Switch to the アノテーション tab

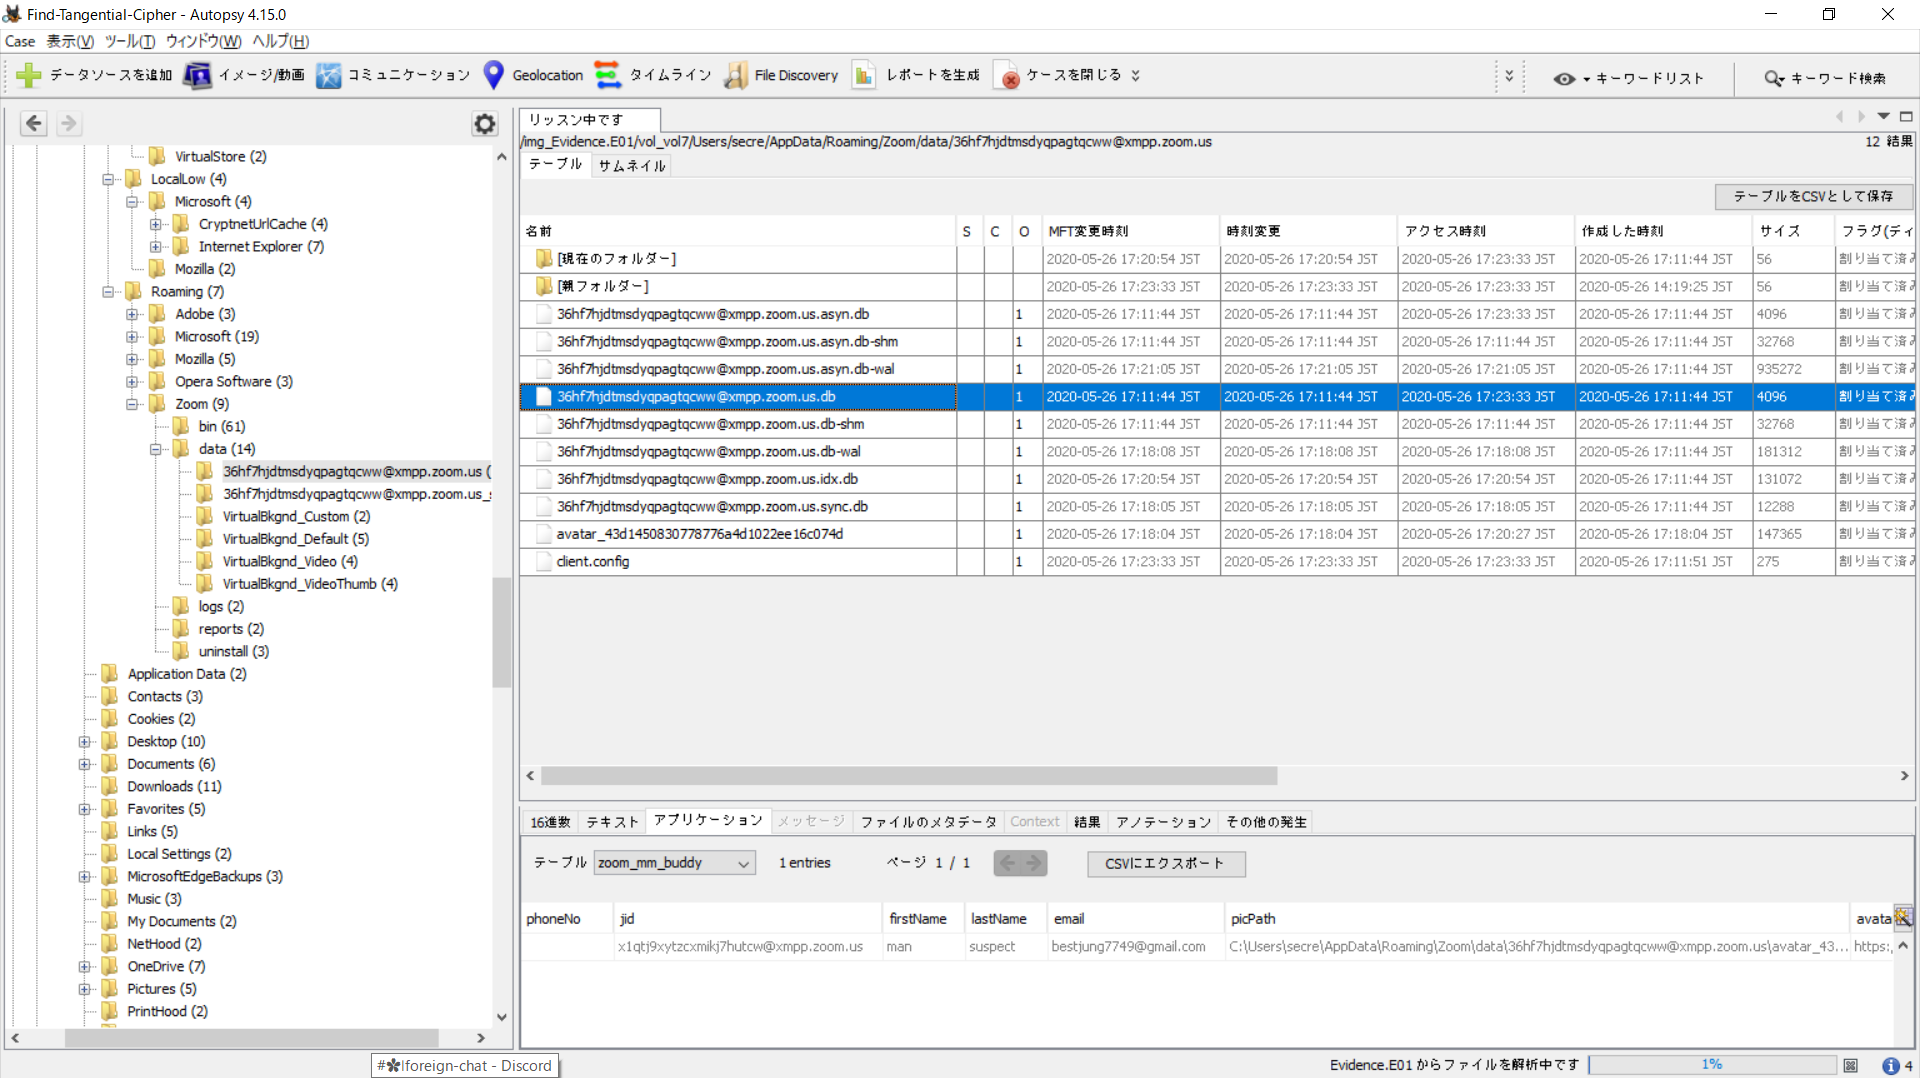point(1164,822)
